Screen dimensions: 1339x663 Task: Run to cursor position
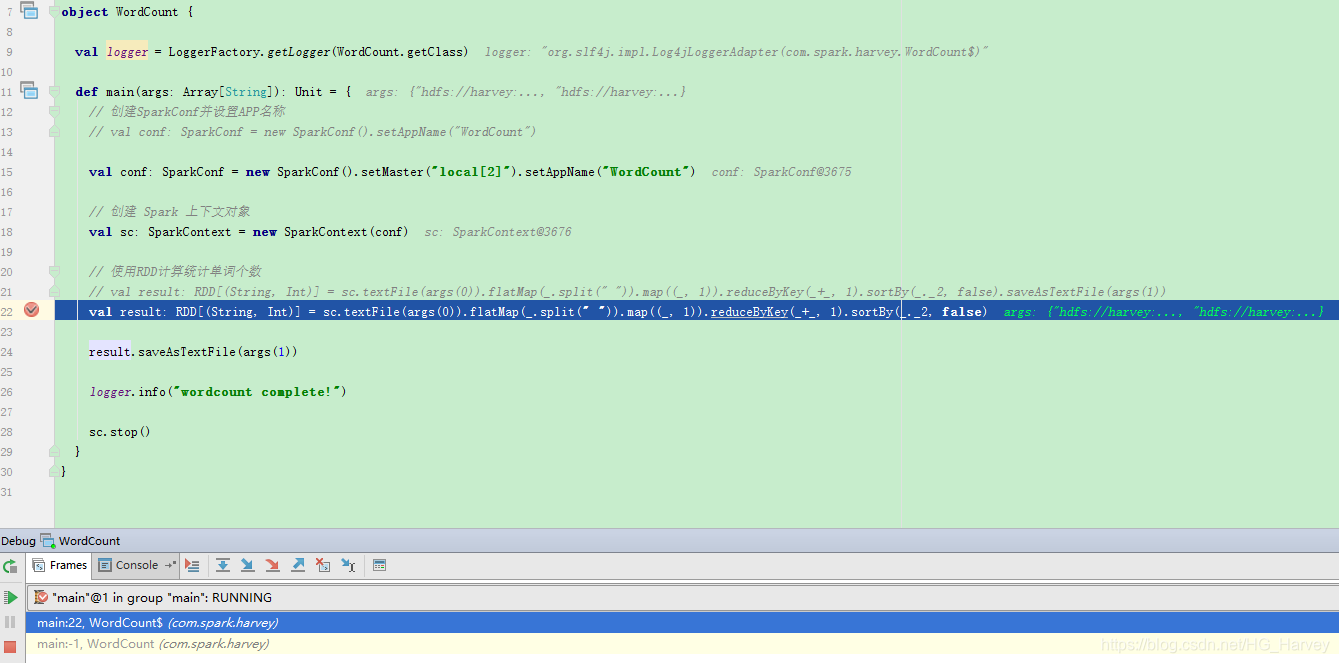pyautogui.click(x=348, y=565)
